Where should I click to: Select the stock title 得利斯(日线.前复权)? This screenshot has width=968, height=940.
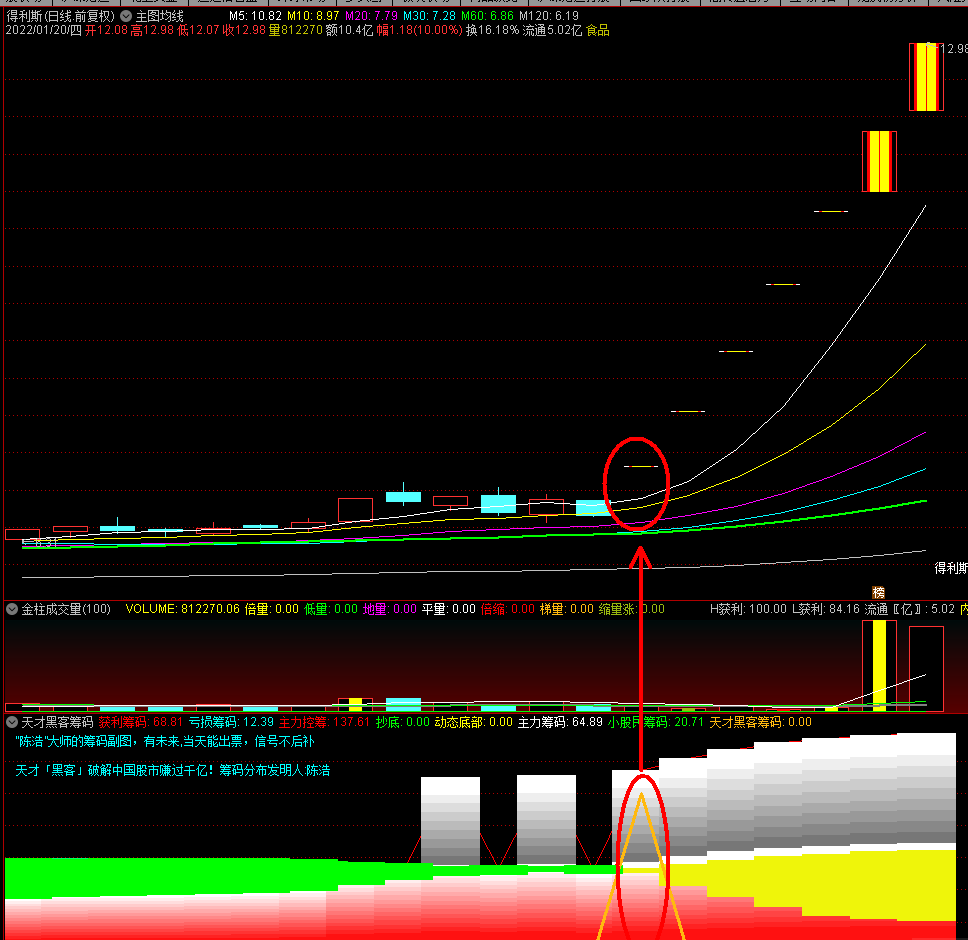click(x=60, y=16)
